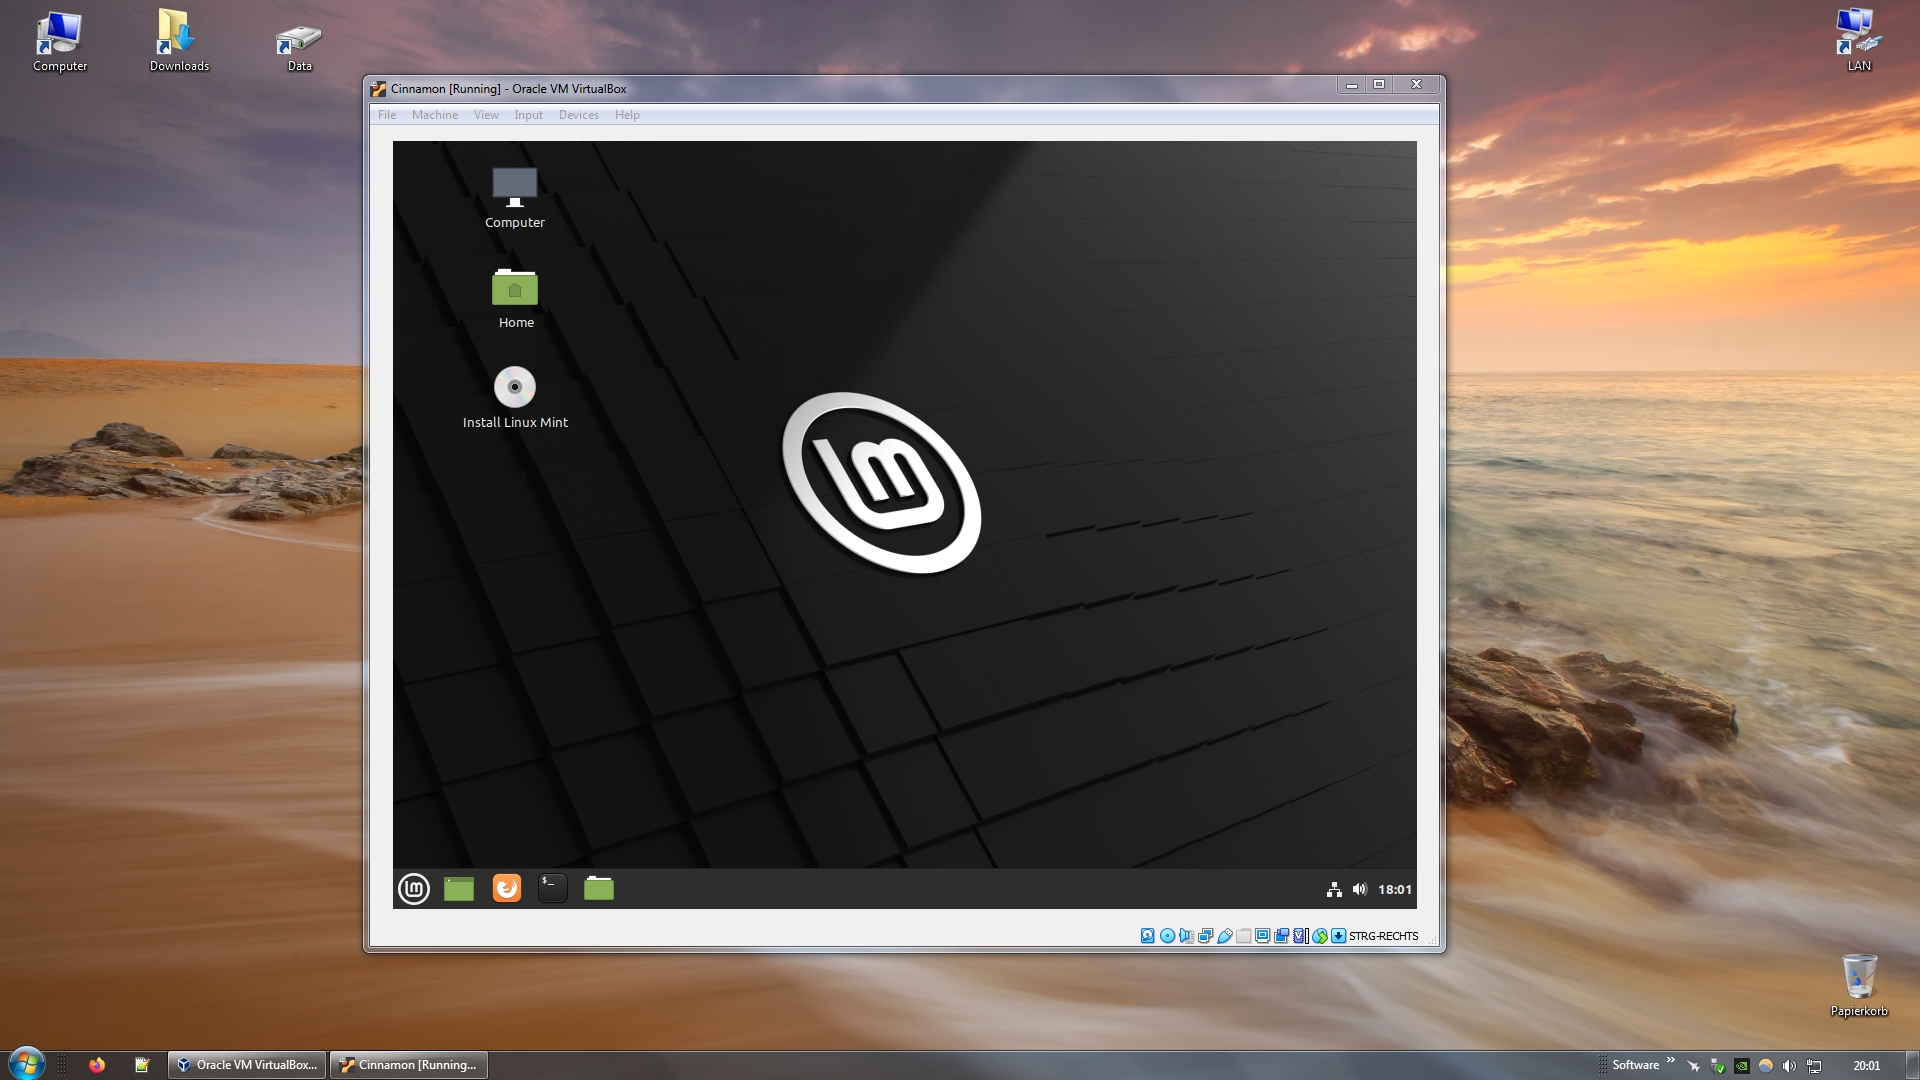Click the Linux Mint menu button
This screenshot has width=1920, height=1080.
414,887
